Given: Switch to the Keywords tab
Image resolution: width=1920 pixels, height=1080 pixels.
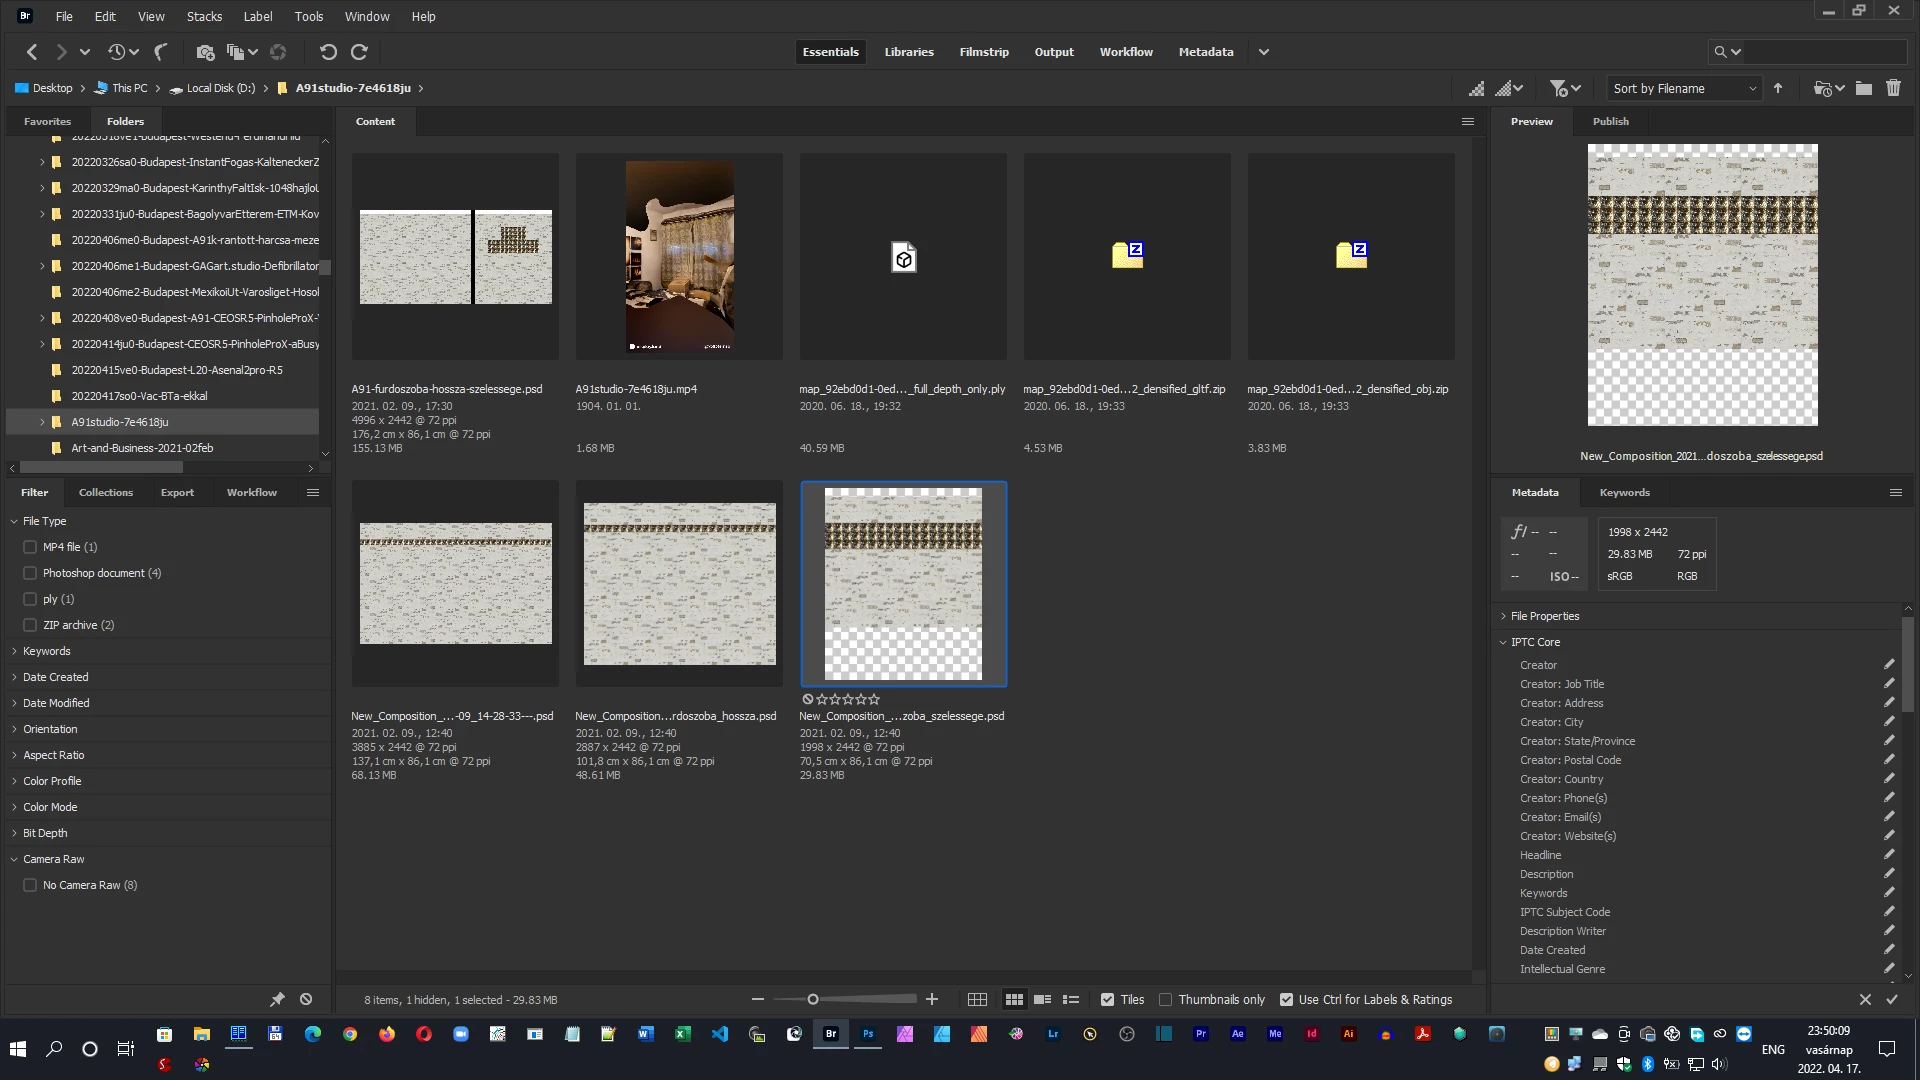Looking at the screenshot, I should pyautogui.click(x=1624, y=492).
